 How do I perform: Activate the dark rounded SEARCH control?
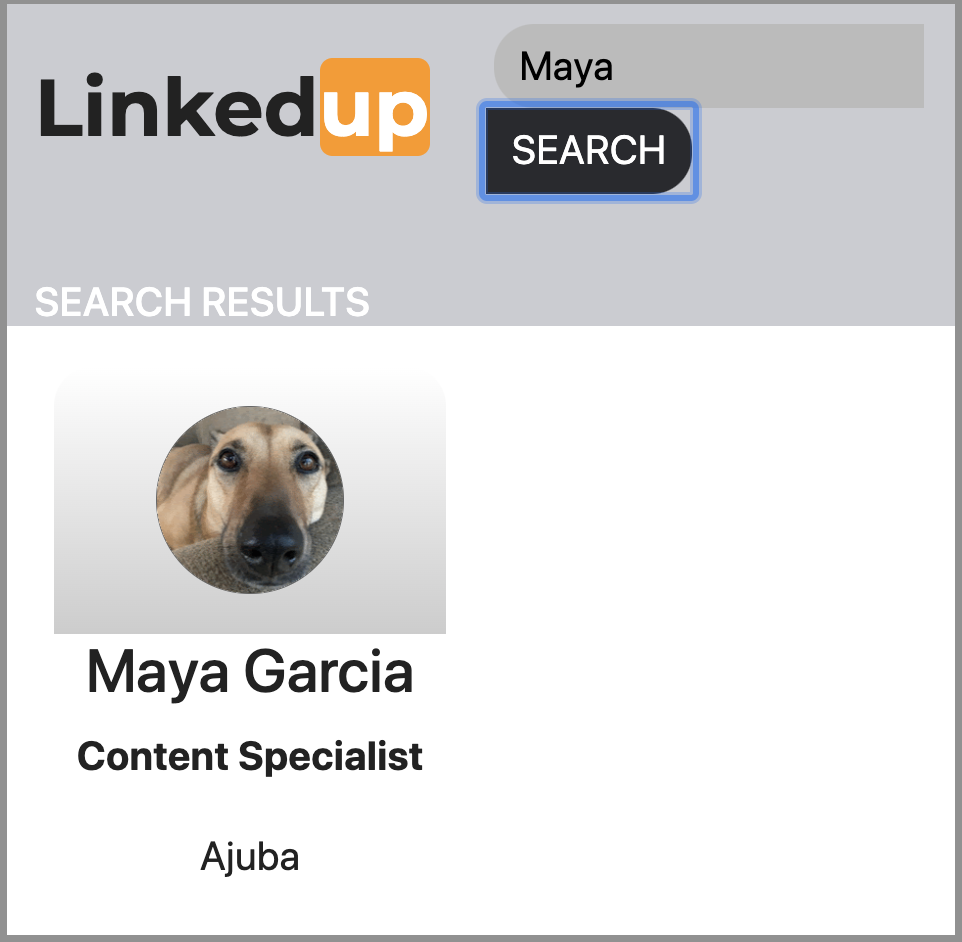(588, 151)
